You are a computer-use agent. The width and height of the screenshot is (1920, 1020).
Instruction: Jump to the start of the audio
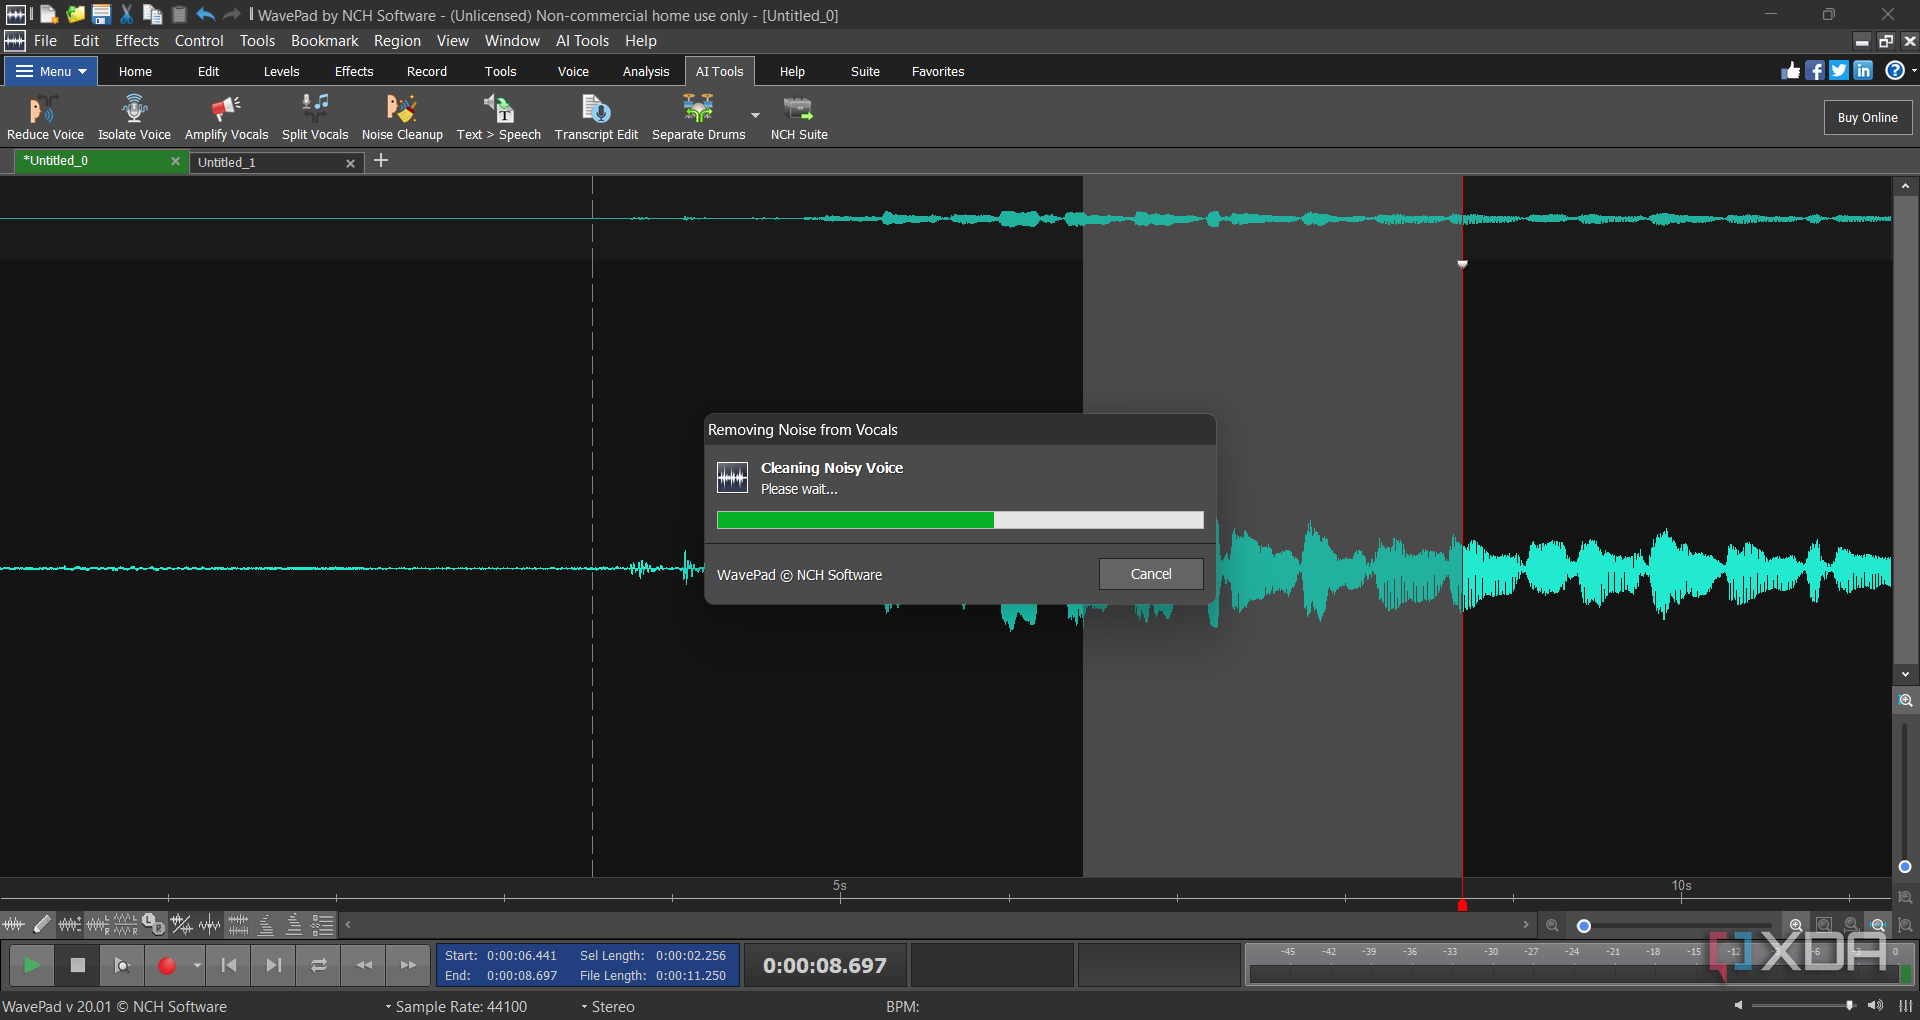[x=229, y=965]
